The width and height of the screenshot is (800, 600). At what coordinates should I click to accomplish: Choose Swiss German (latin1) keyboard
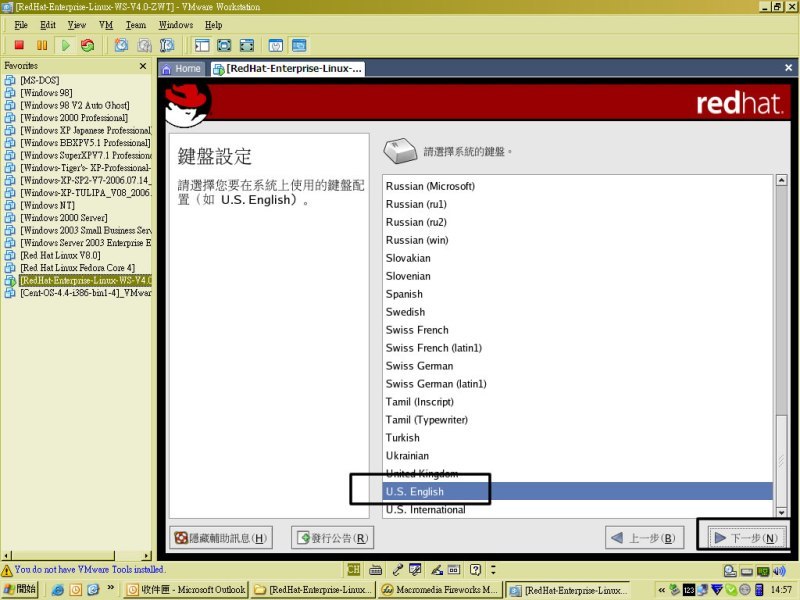pos(578,384)
